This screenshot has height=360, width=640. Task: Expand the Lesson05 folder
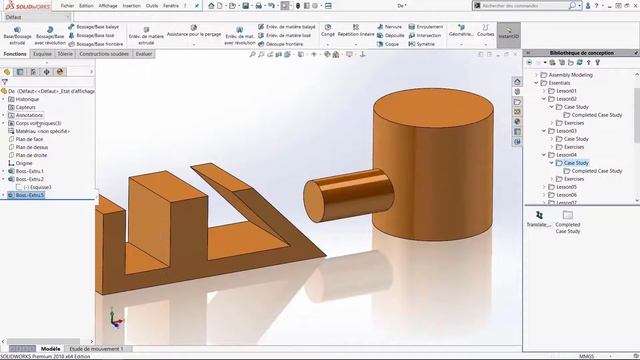point(544,187)
